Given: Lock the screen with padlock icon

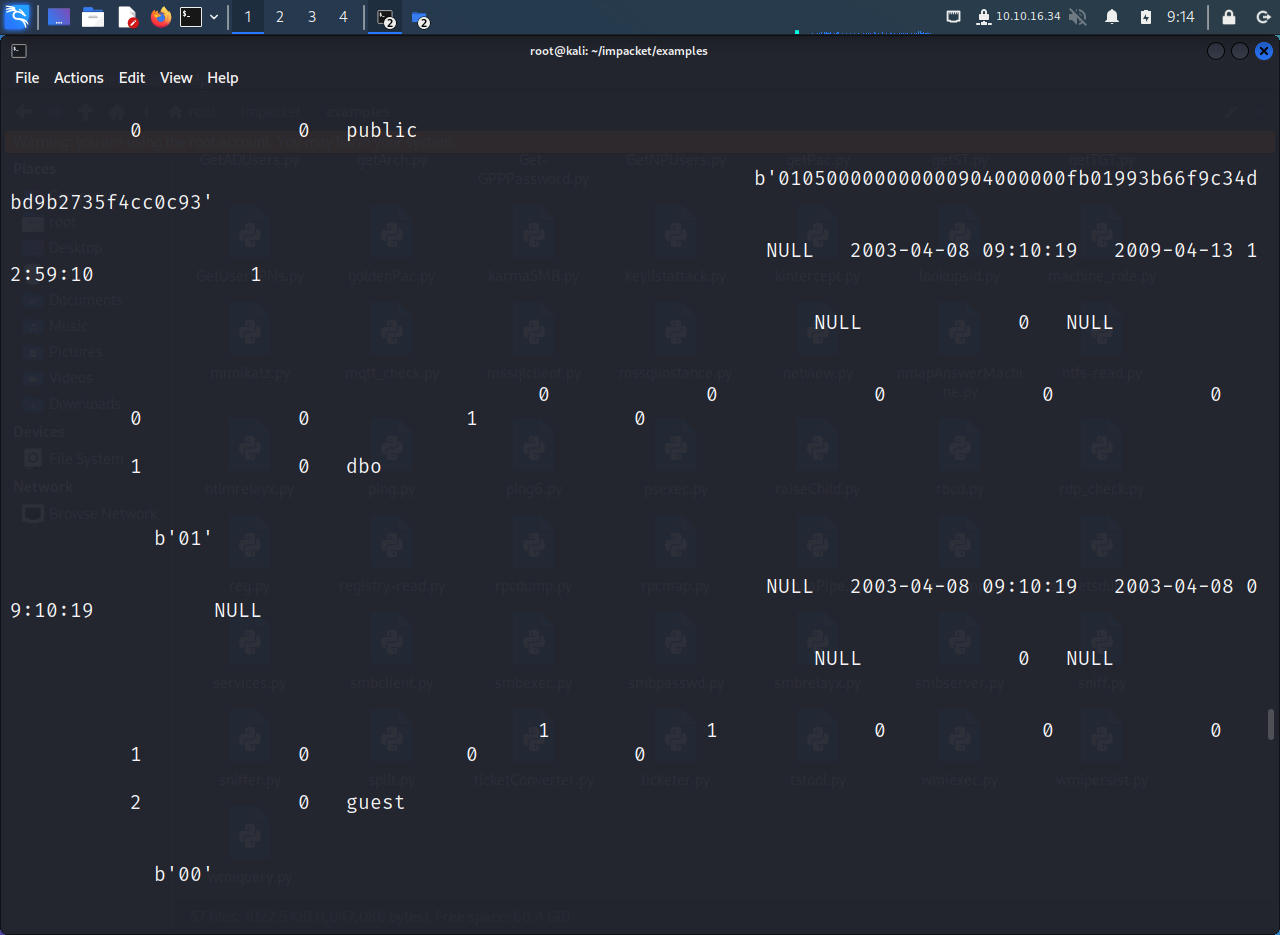Looking at the screenshot, I should (1229, 17).
